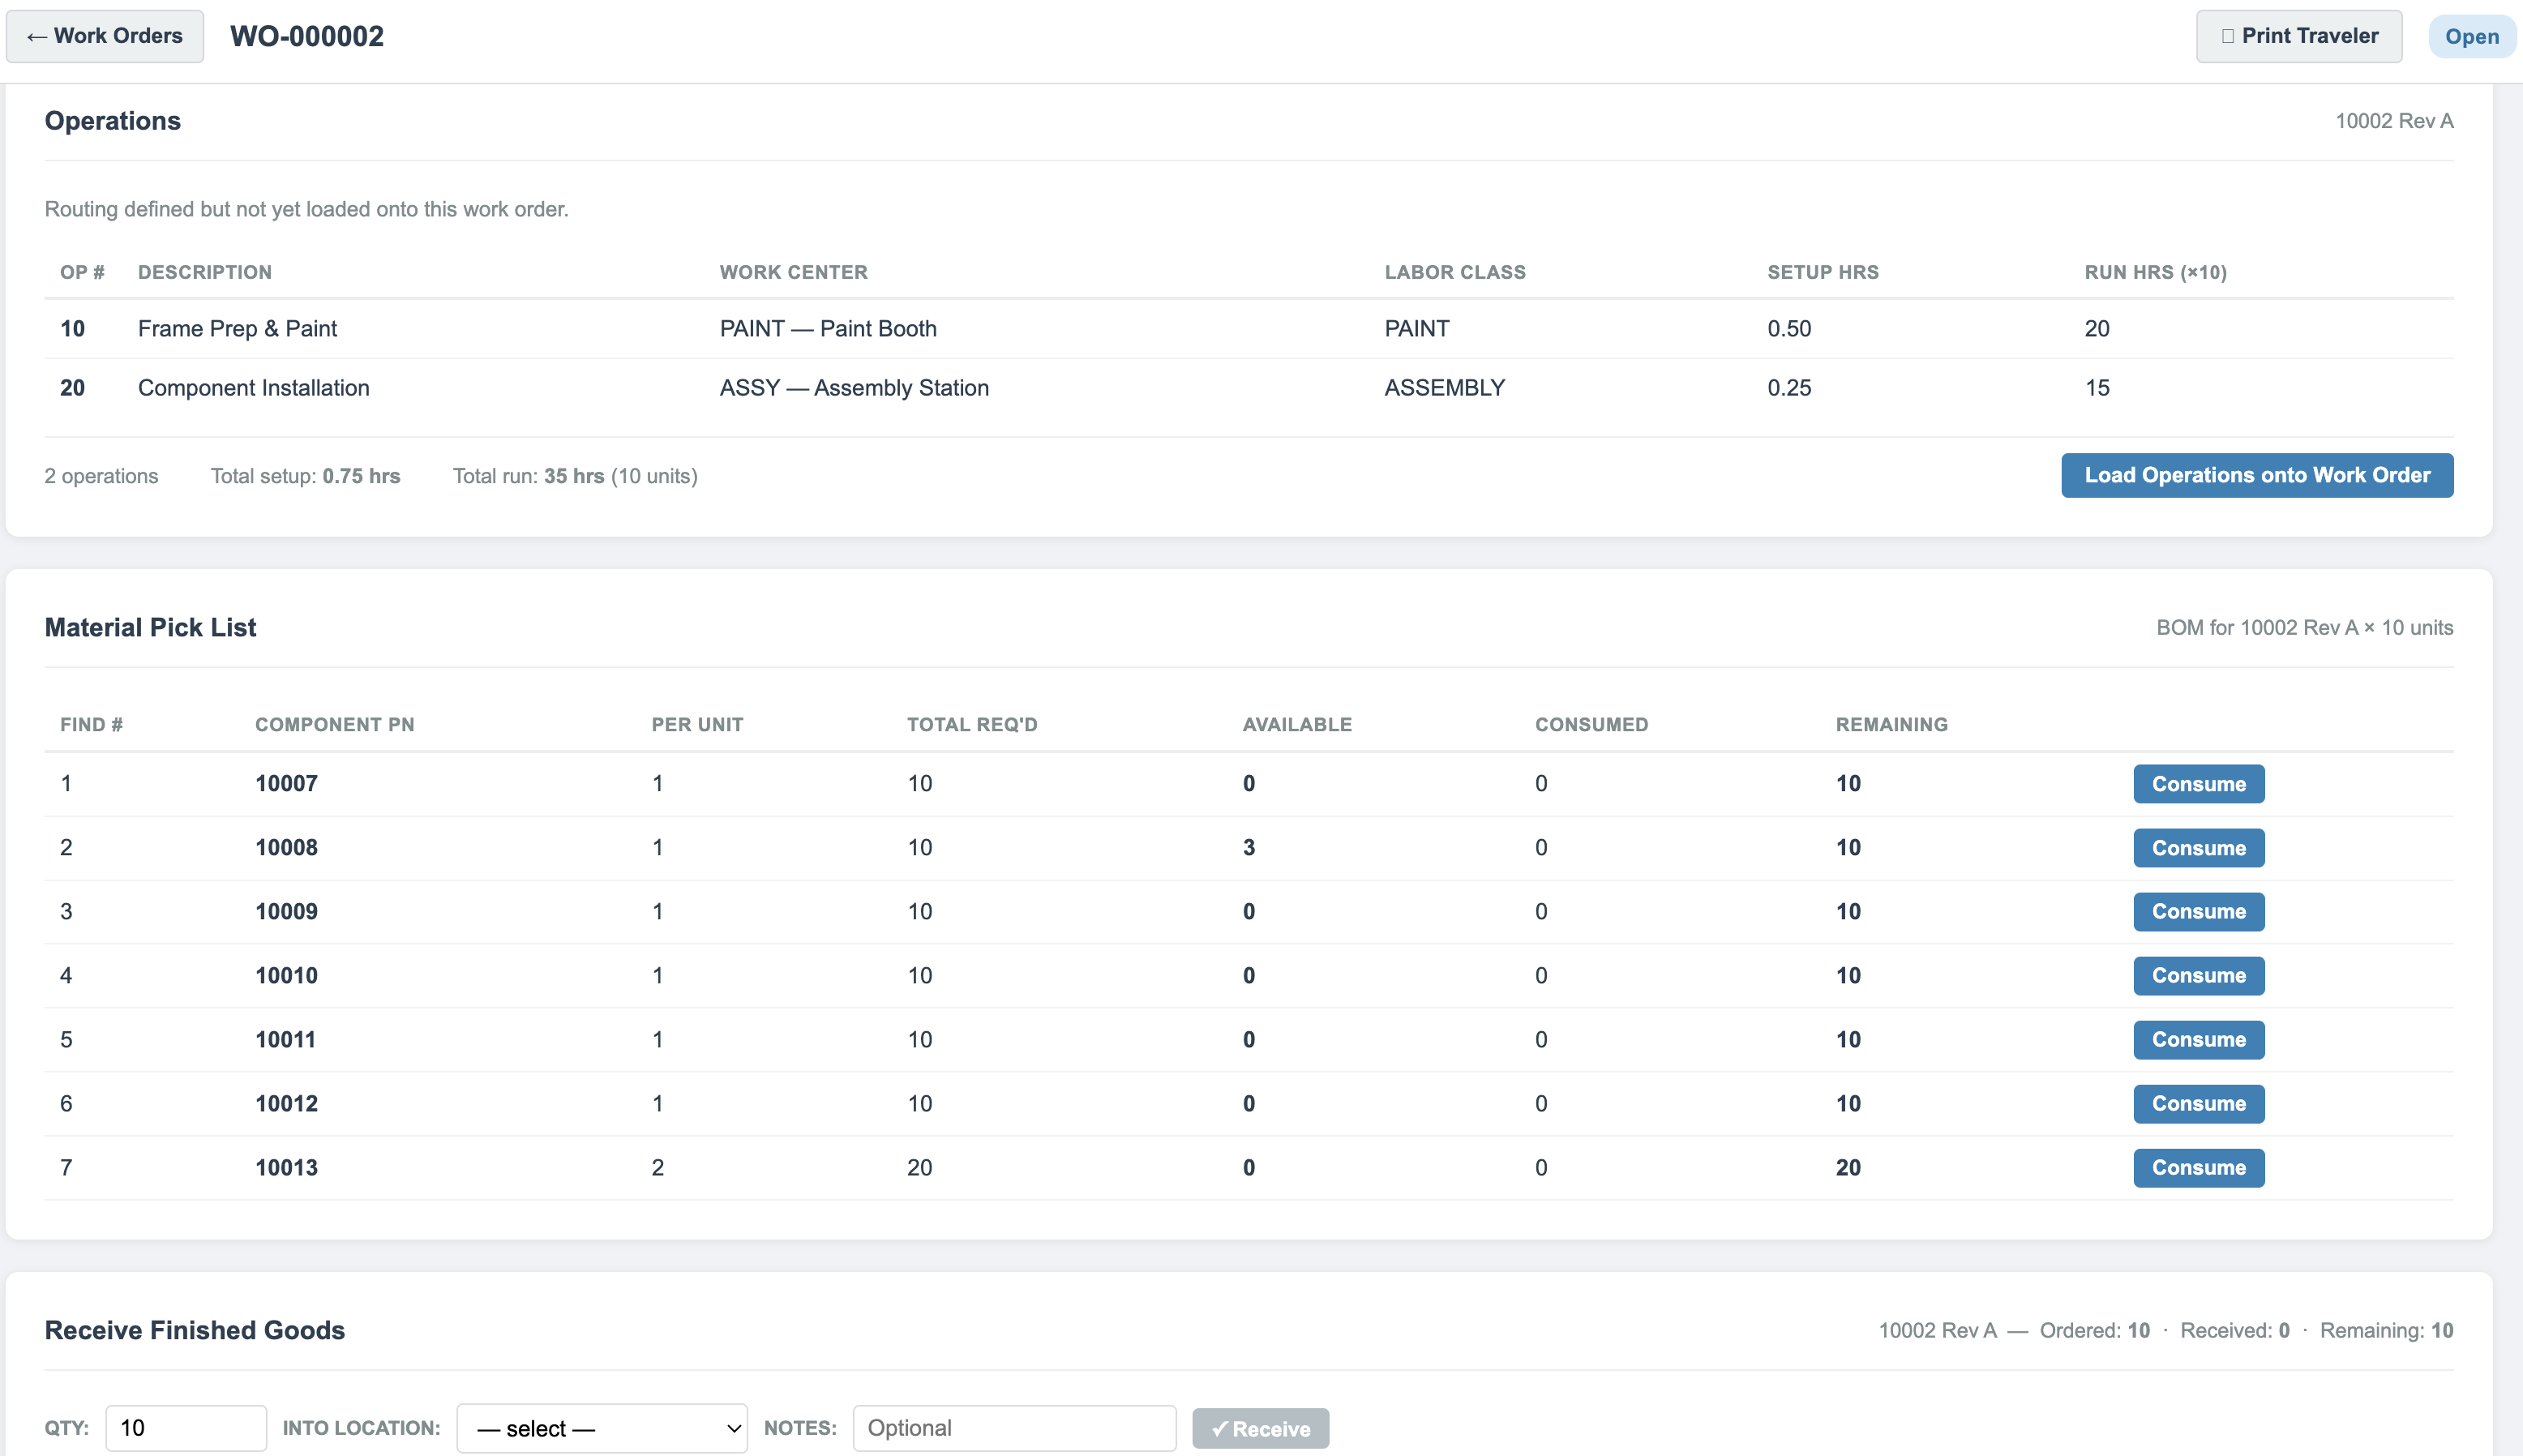
Task: Click component PN 10013
Action: [286, 1168]
